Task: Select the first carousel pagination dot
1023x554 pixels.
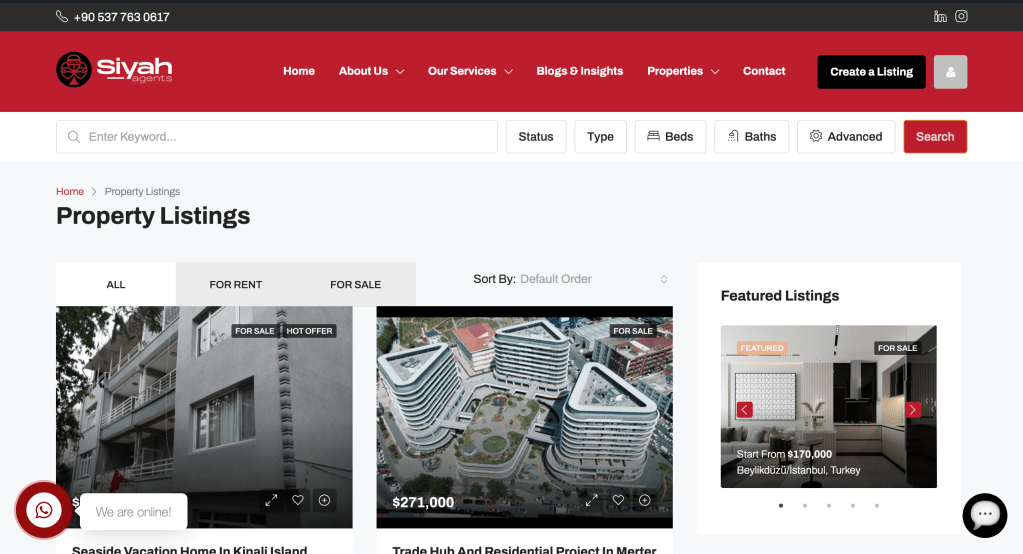Action: click(x=781, y=506)
